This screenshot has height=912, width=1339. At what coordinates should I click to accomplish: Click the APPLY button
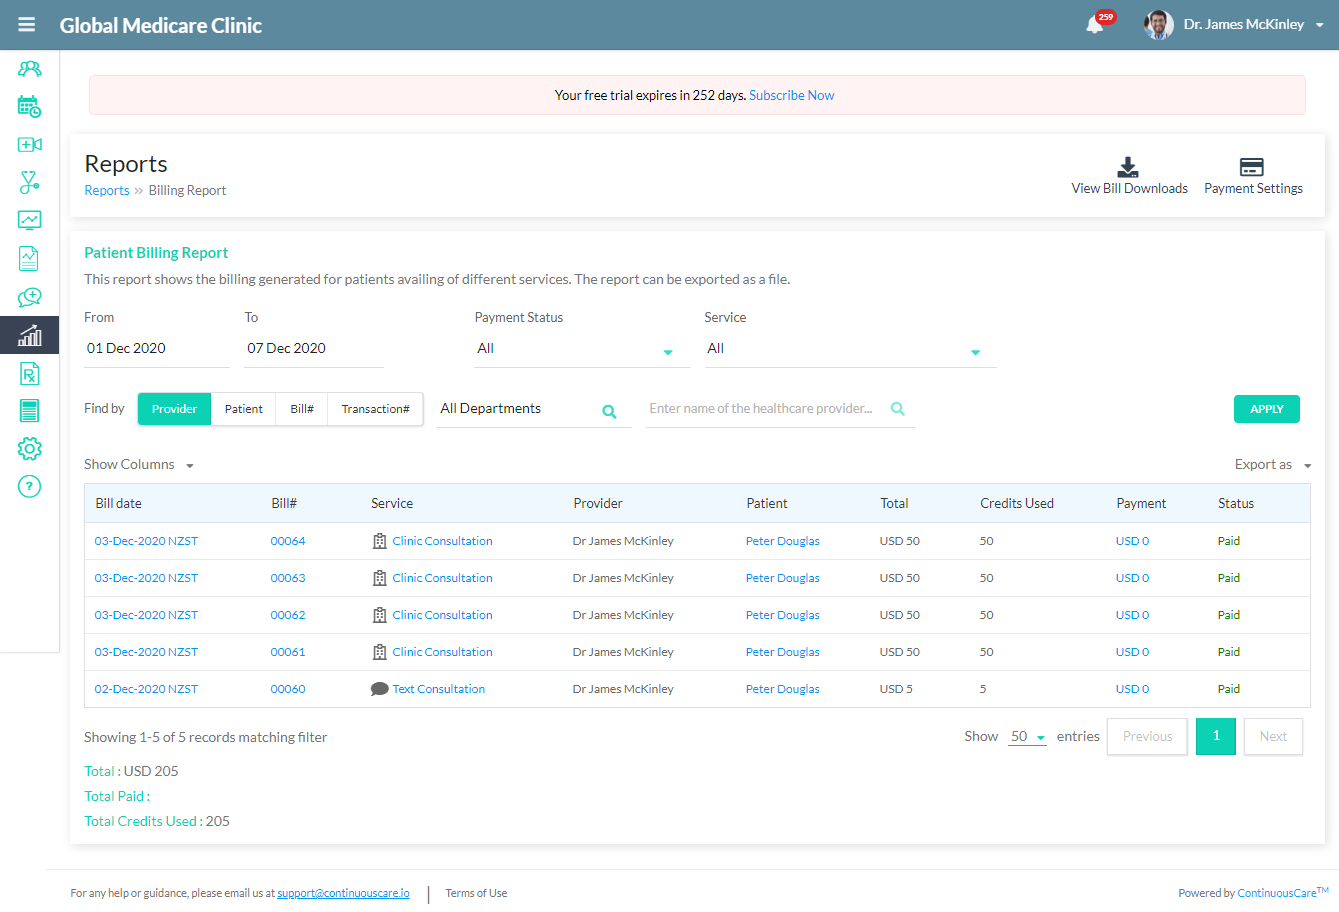tap(1266, 409)
